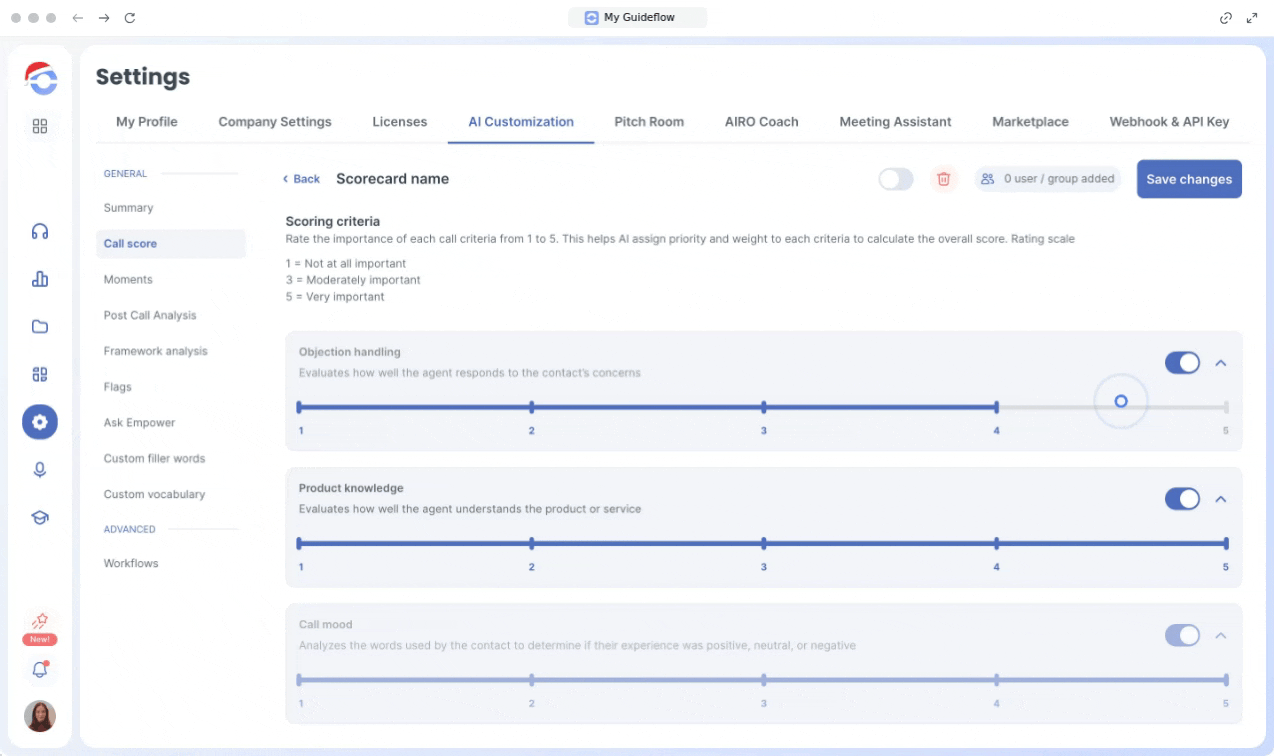Viewport: 1274px width, 756px height.
Task: Click the microphone icon in sidebar
Action: (x=40, y=470)
